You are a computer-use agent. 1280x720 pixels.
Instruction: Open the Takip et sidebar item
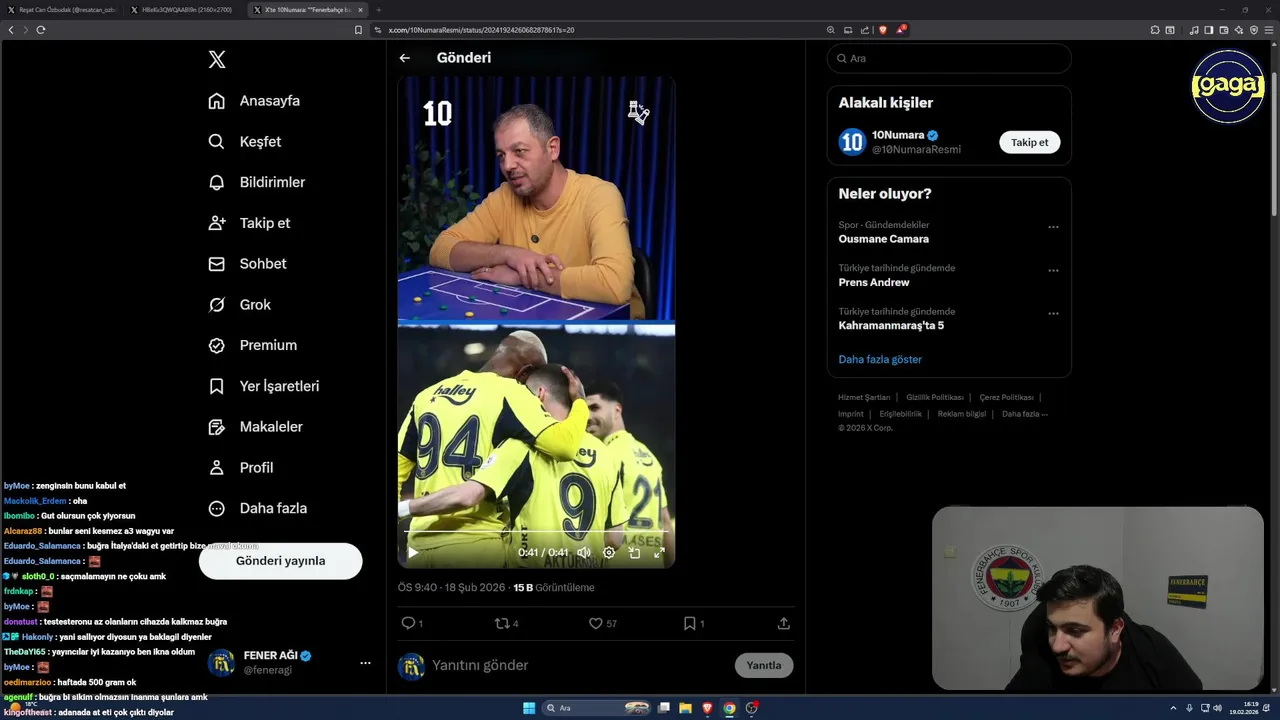249,223
